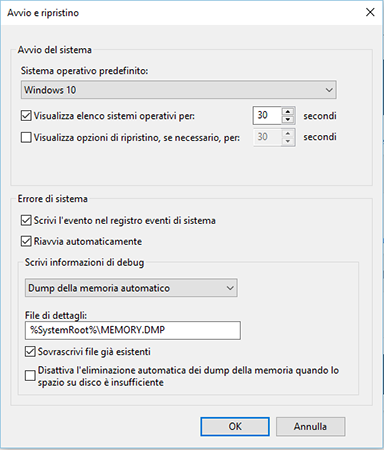384x450 pixels.
Task: Click OK to confirm settings
Action: tap(235, 426)
